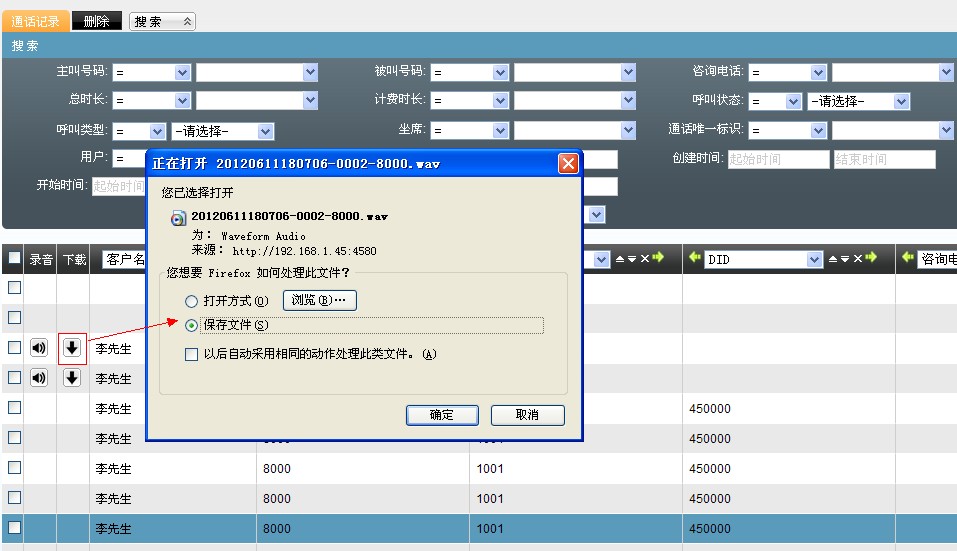Check the auto-handle similar files checkbox
This screenshot has width=957, height=551.
pyautogui.click(x=191, y=354)
